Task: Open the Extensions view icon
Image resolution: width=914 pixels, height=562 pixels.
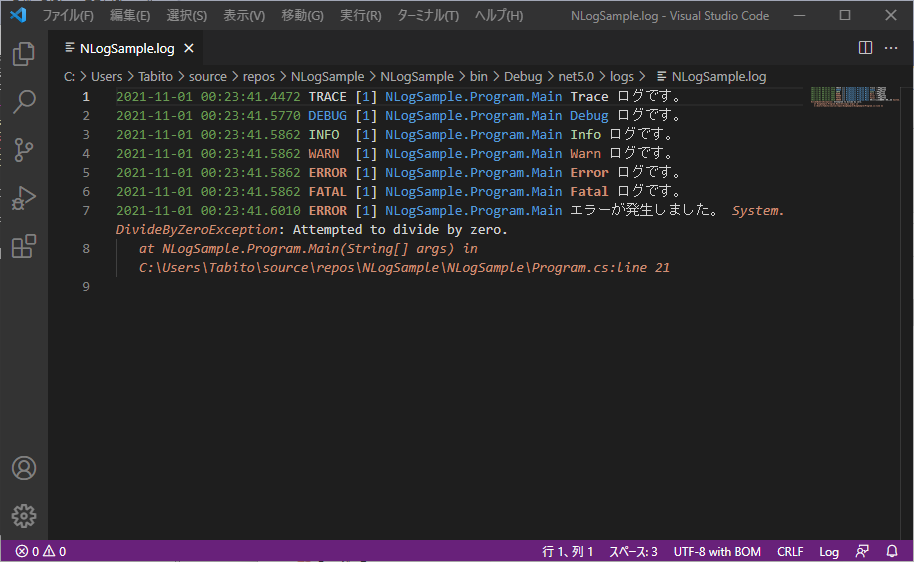Action: tap(24, 246)
